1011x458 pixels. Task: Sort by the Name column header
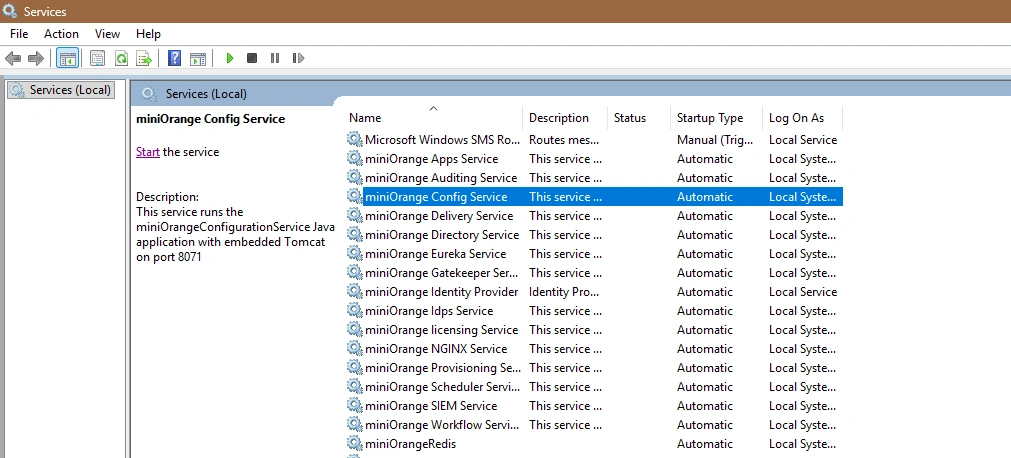tap(433, 117)
